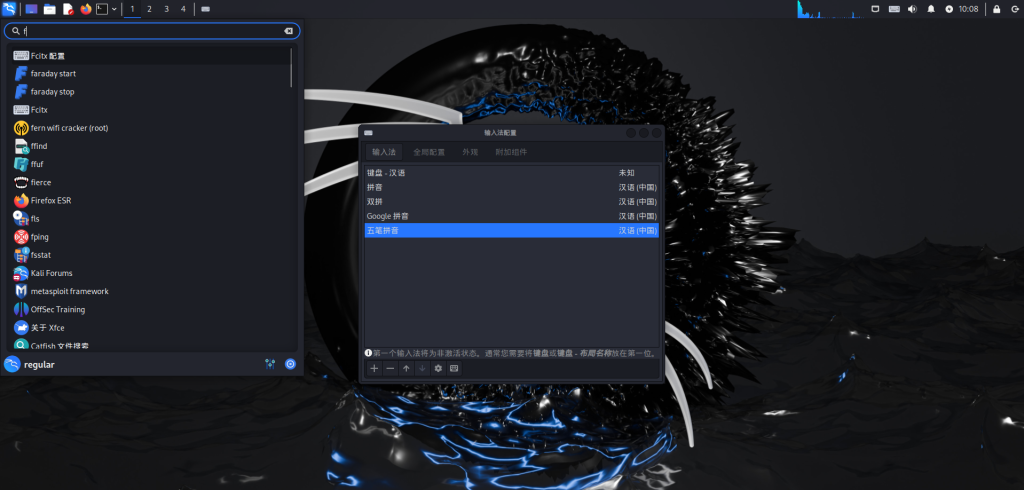The width and height of the screenshot is (1024, 490).
Task: Switch to workspace 3
Action: 166,9
